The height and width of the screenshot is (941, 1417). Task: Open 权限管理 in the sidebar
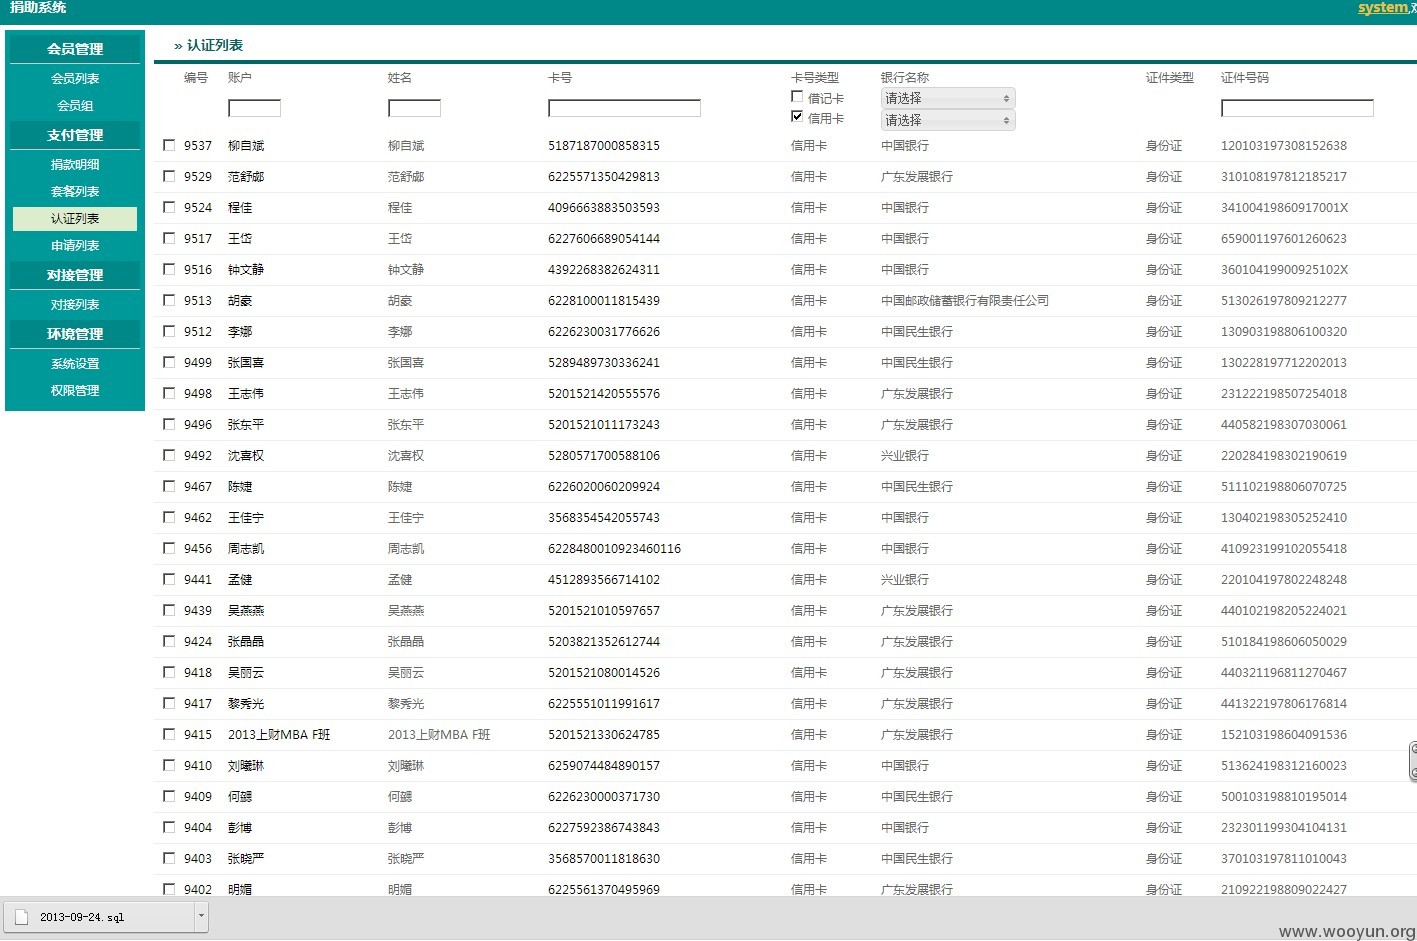click(75, 390)
